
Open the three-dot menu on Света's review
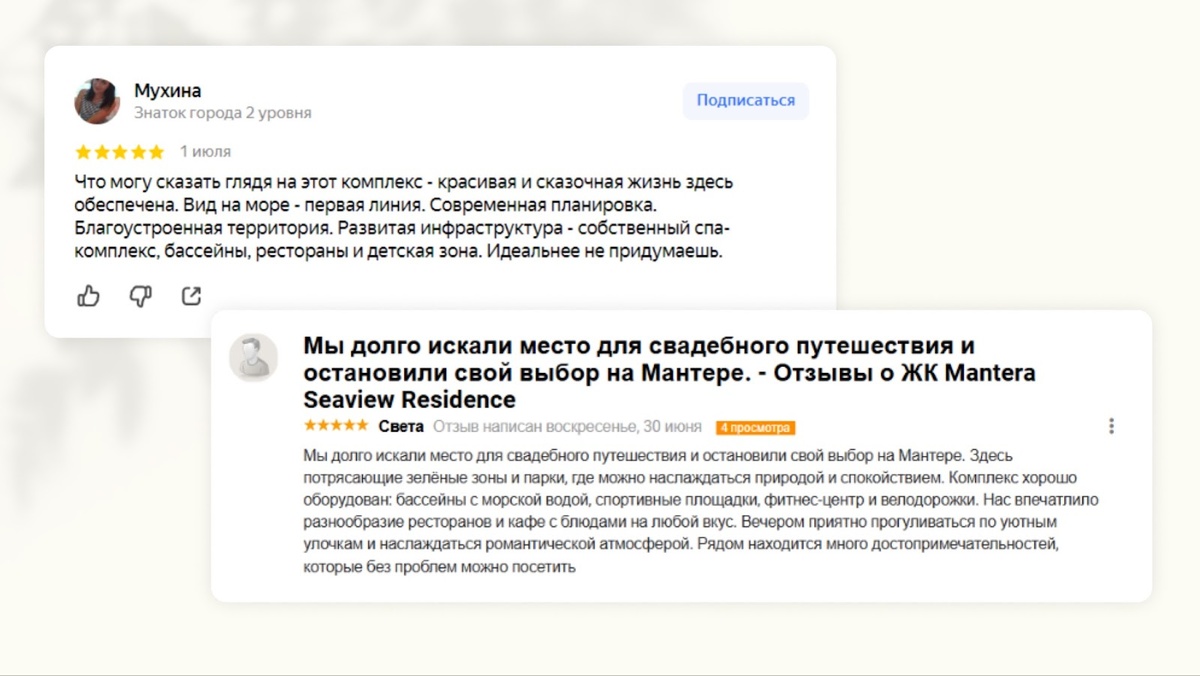[x=1111, y=426]
